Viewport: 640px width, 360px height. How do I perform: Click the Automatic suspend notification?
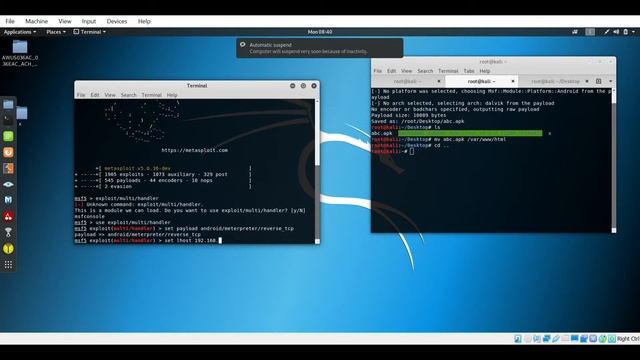pos(320,48)
